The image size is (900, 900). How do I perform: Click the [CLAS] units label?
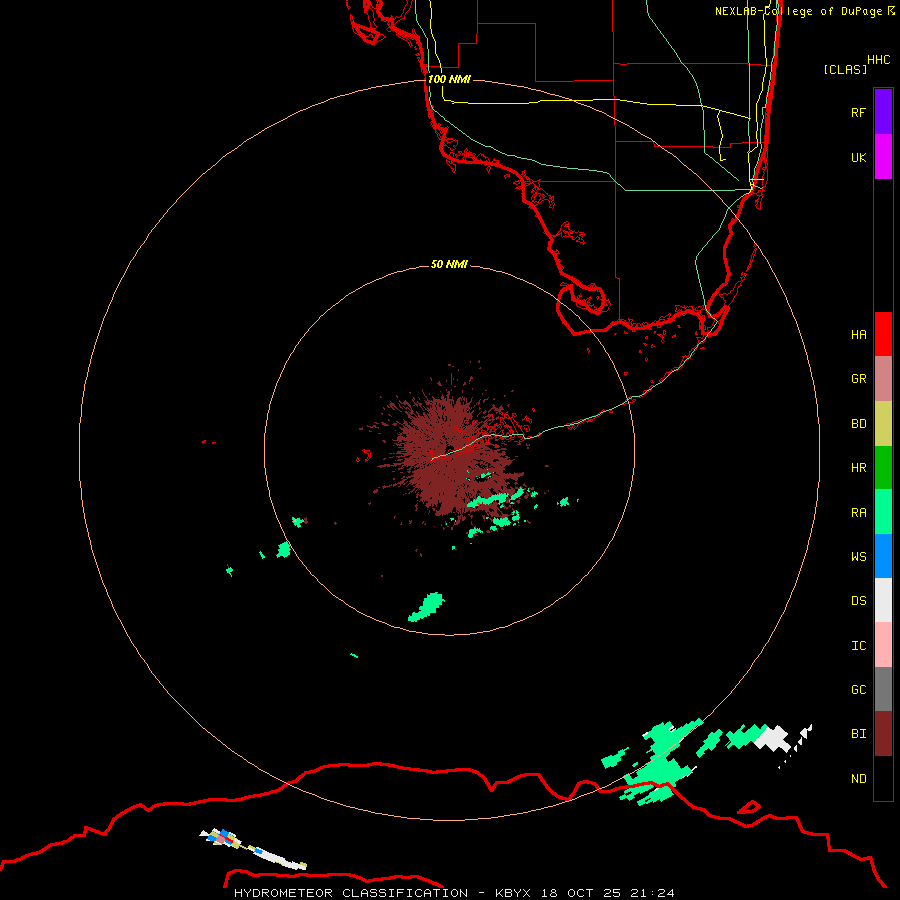click(845, 69)
